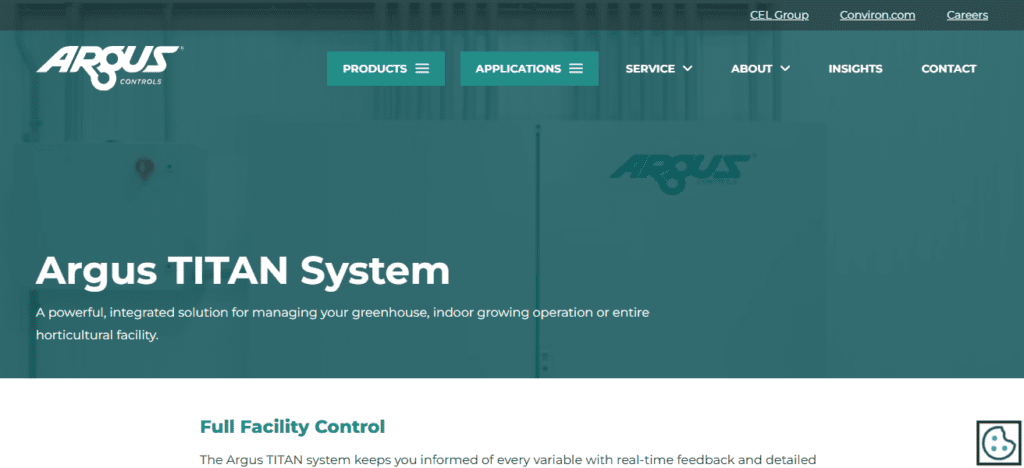This screenshot has width=1024, height=468.
Task: Click the 'keeps you informed' paragraph text
Action: pos(508,460)
